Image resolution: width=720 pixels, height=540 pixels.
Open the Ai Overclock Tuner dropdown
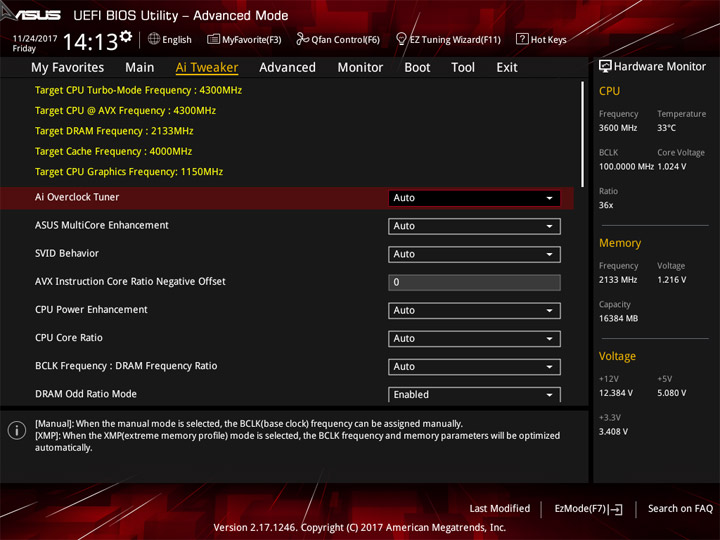coord(474,198)
